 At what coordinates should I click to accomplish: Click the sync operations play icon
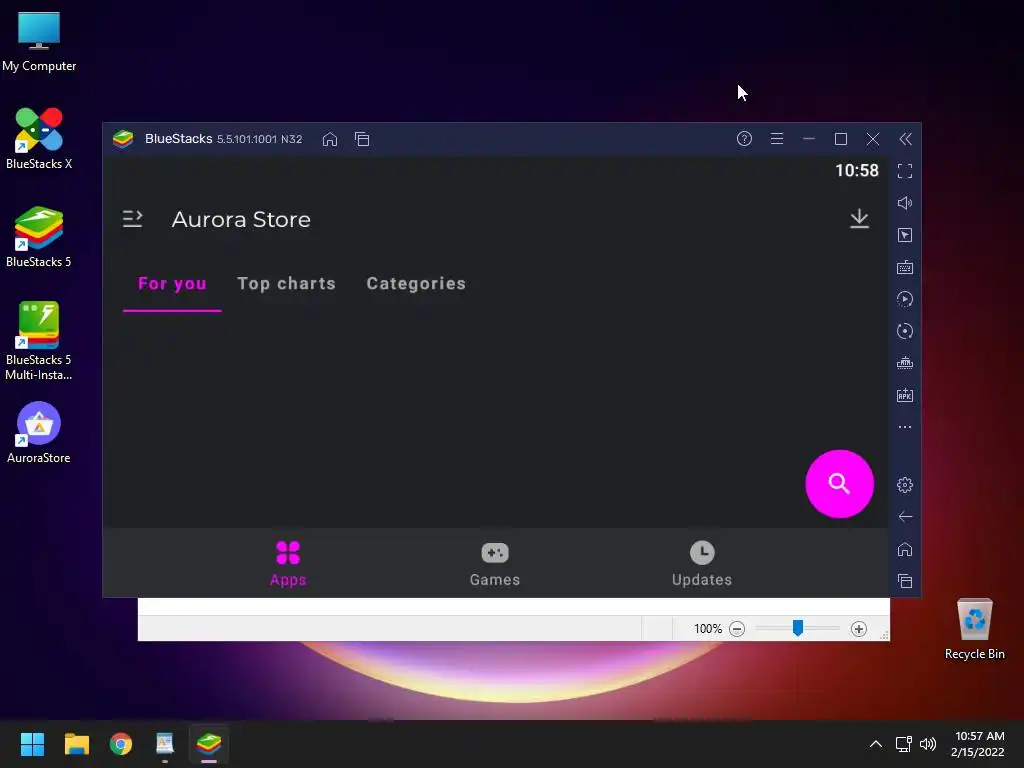[905, 299]
